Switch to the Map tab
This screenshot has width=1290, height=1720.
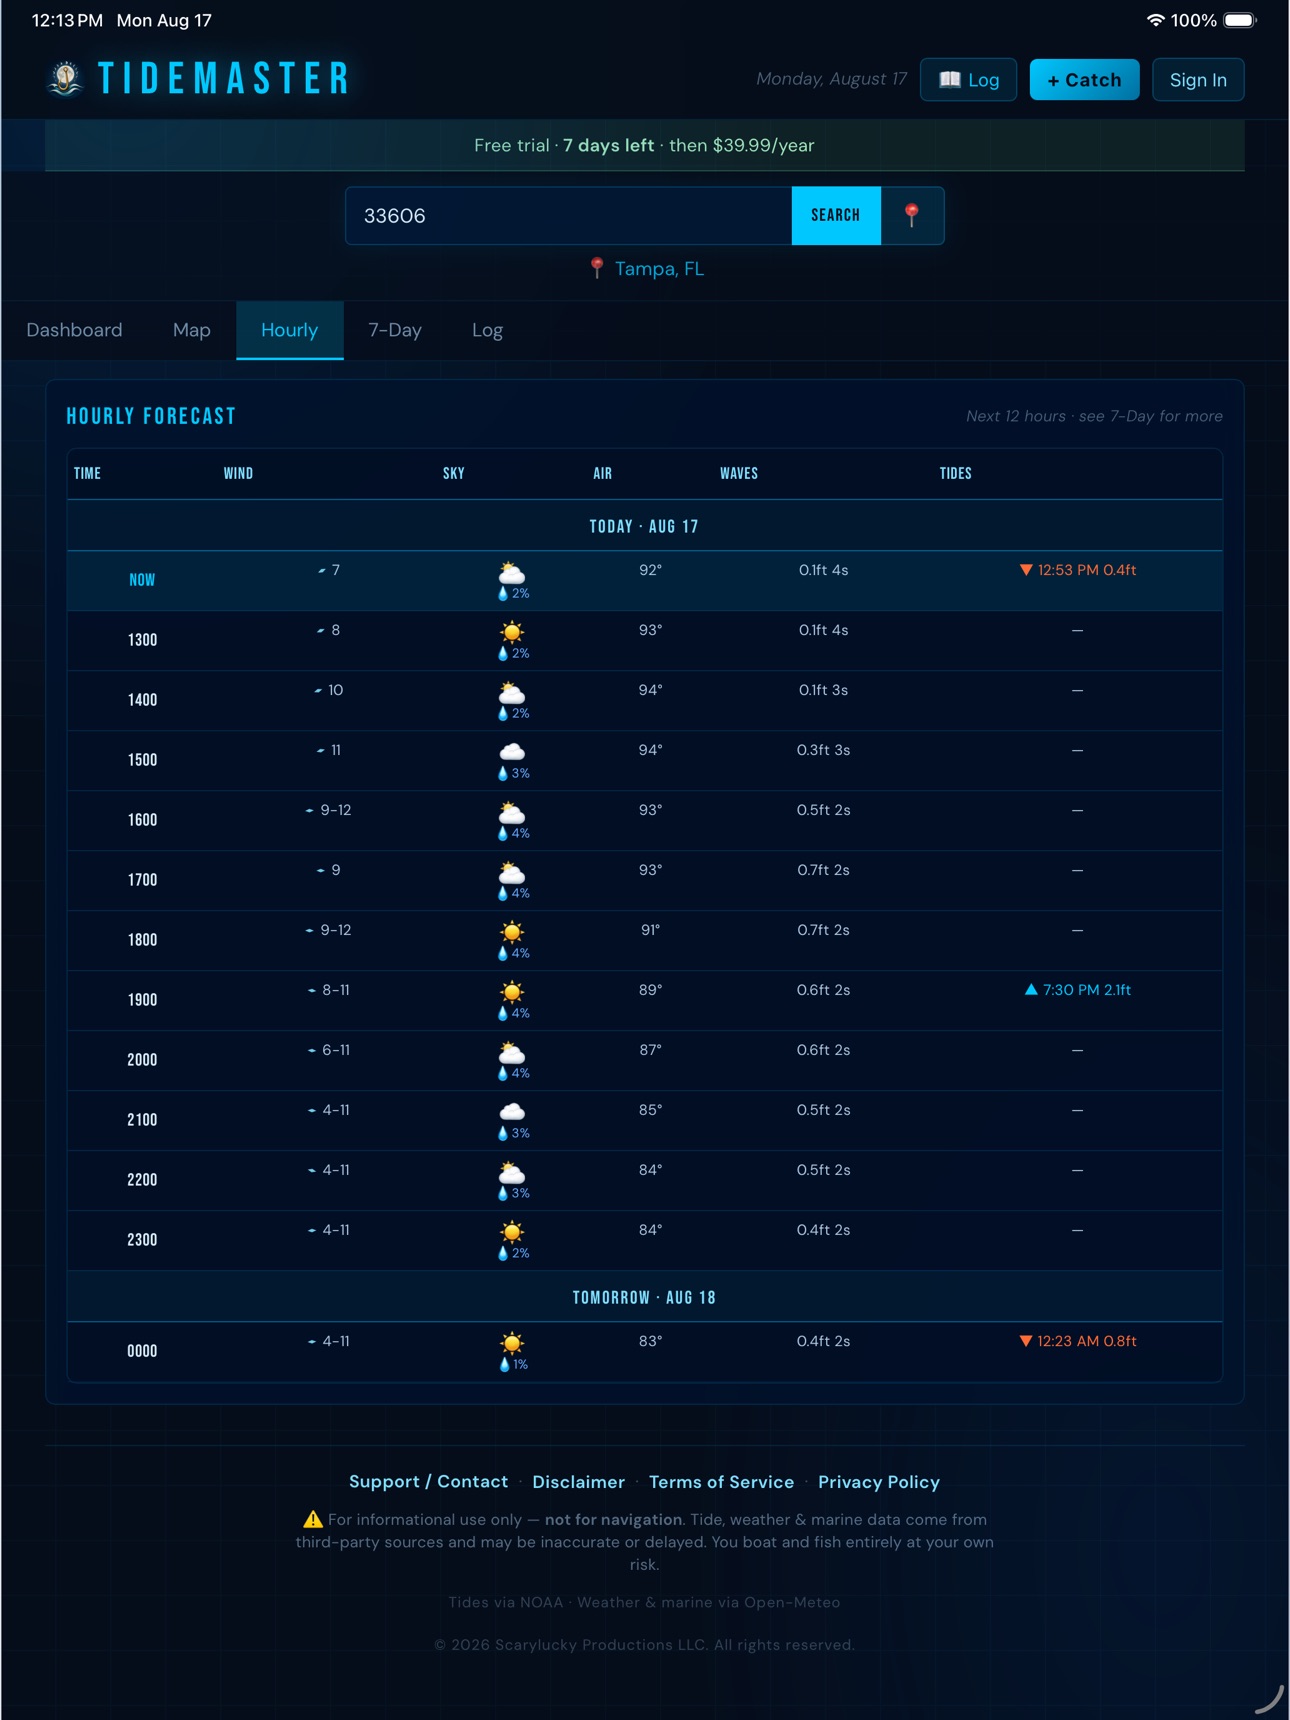pos(192,330)
